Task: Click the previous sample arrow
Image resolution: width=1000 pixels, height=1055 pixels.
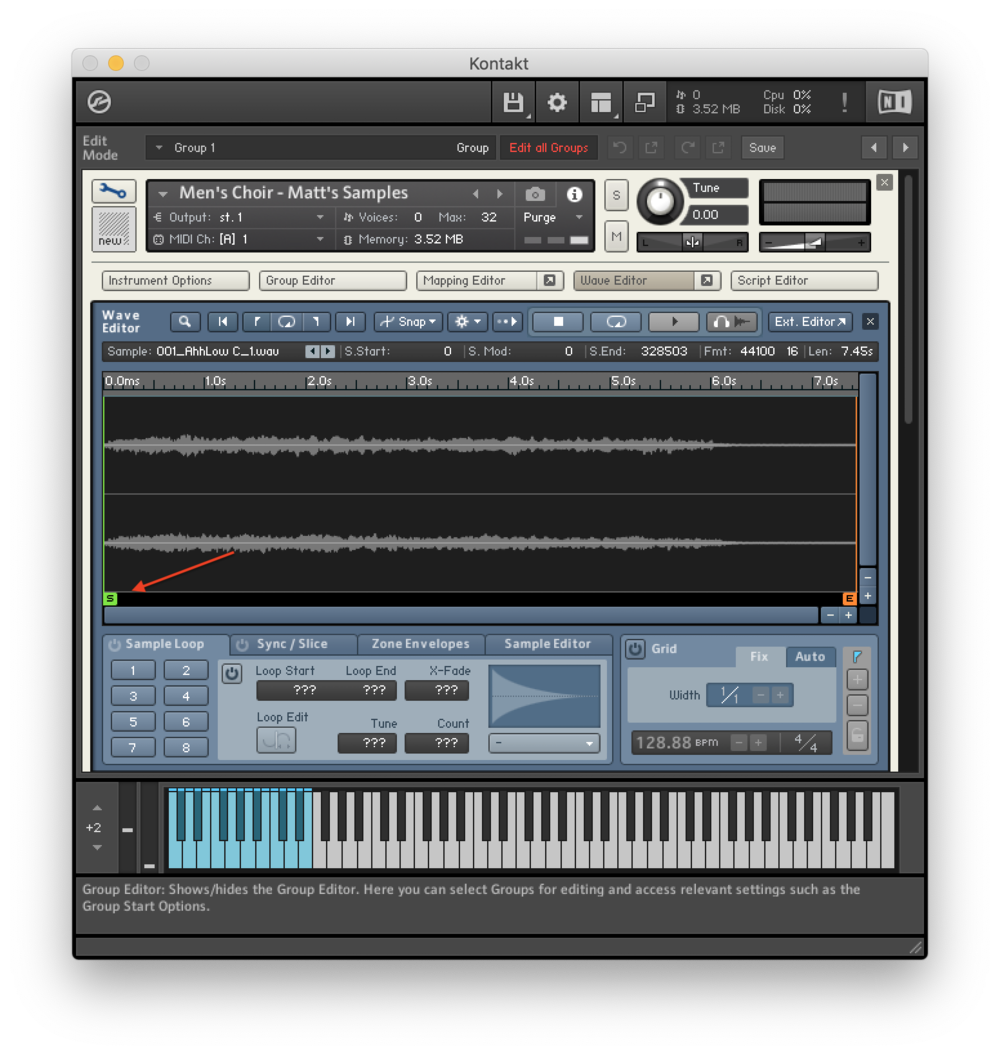Action: click(x=312, y=351)
